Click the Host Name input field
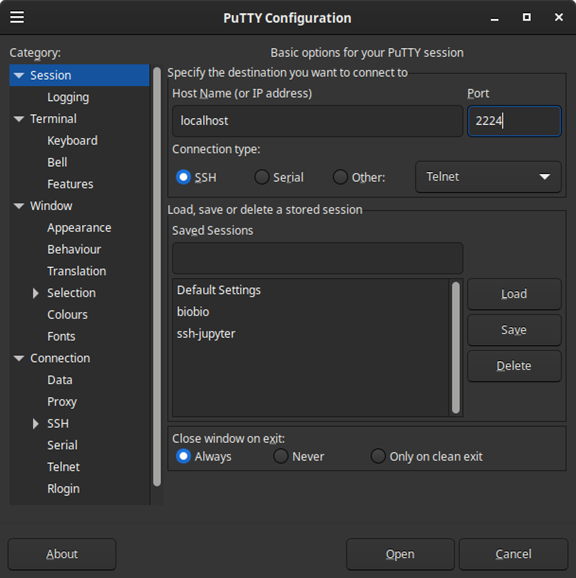 (x=317, y=121)
